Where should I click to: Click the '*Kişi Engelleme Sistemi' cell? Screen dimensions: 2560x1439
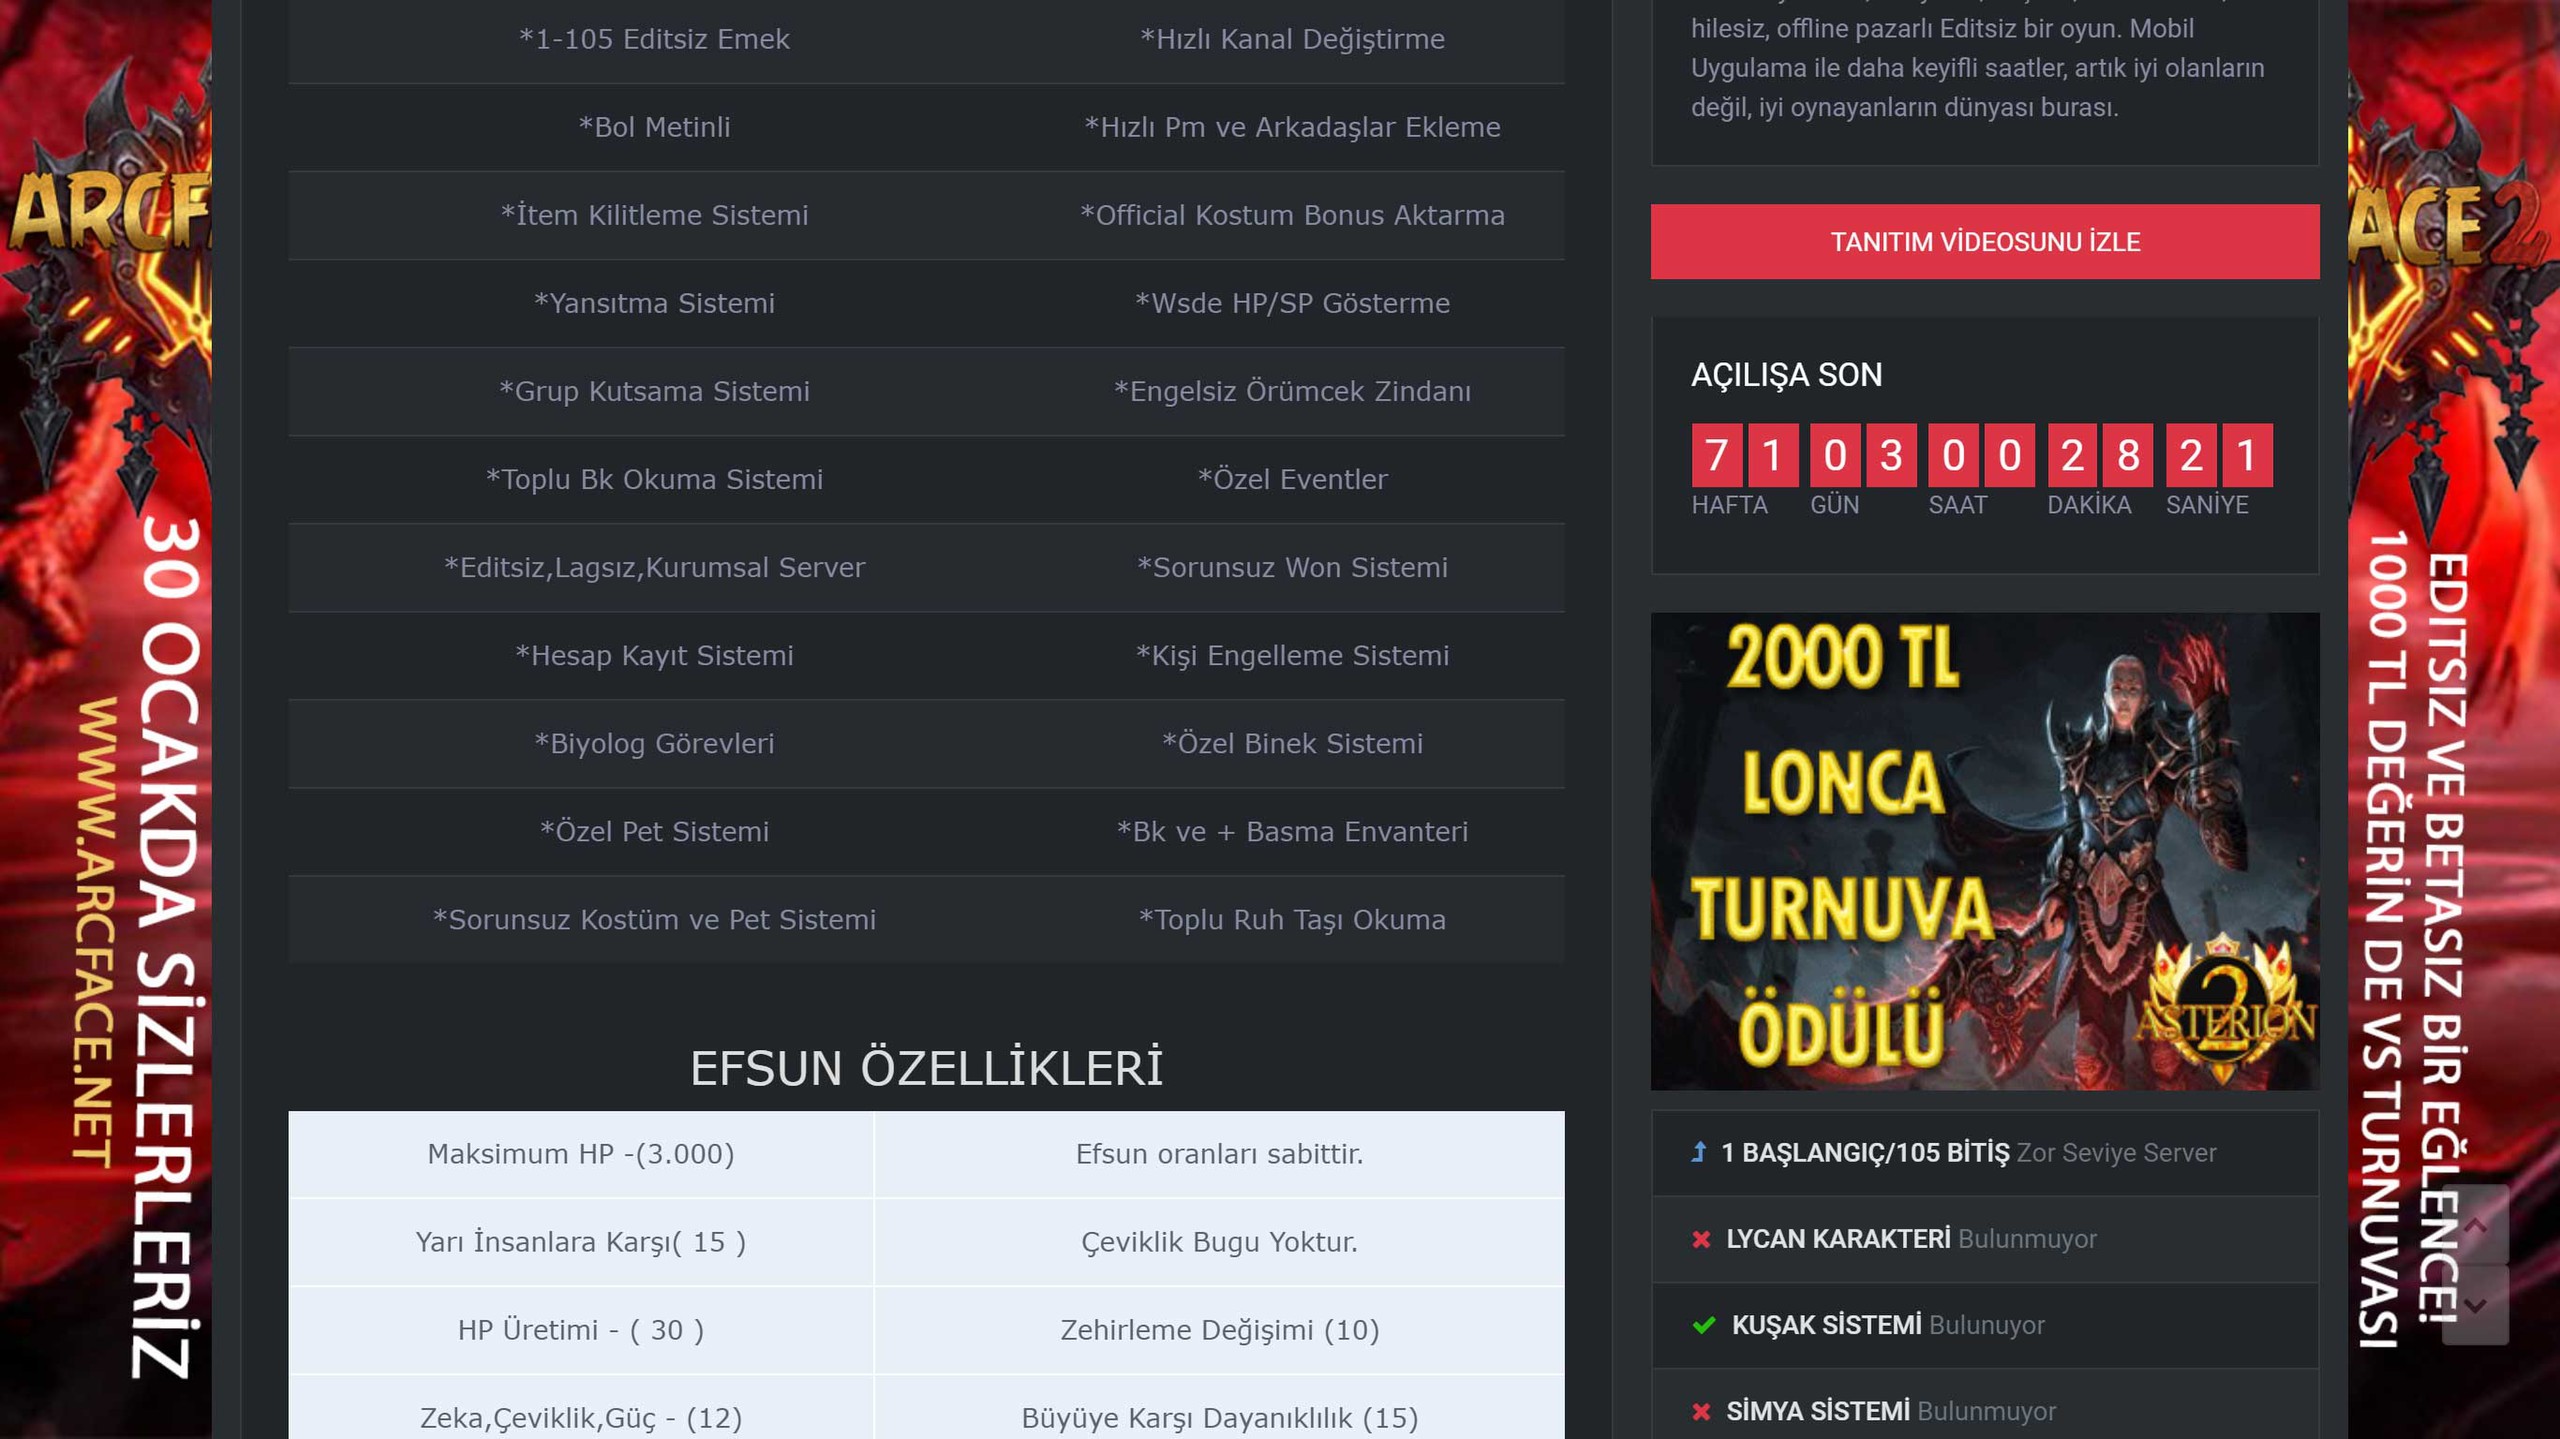coord(1292,655)
